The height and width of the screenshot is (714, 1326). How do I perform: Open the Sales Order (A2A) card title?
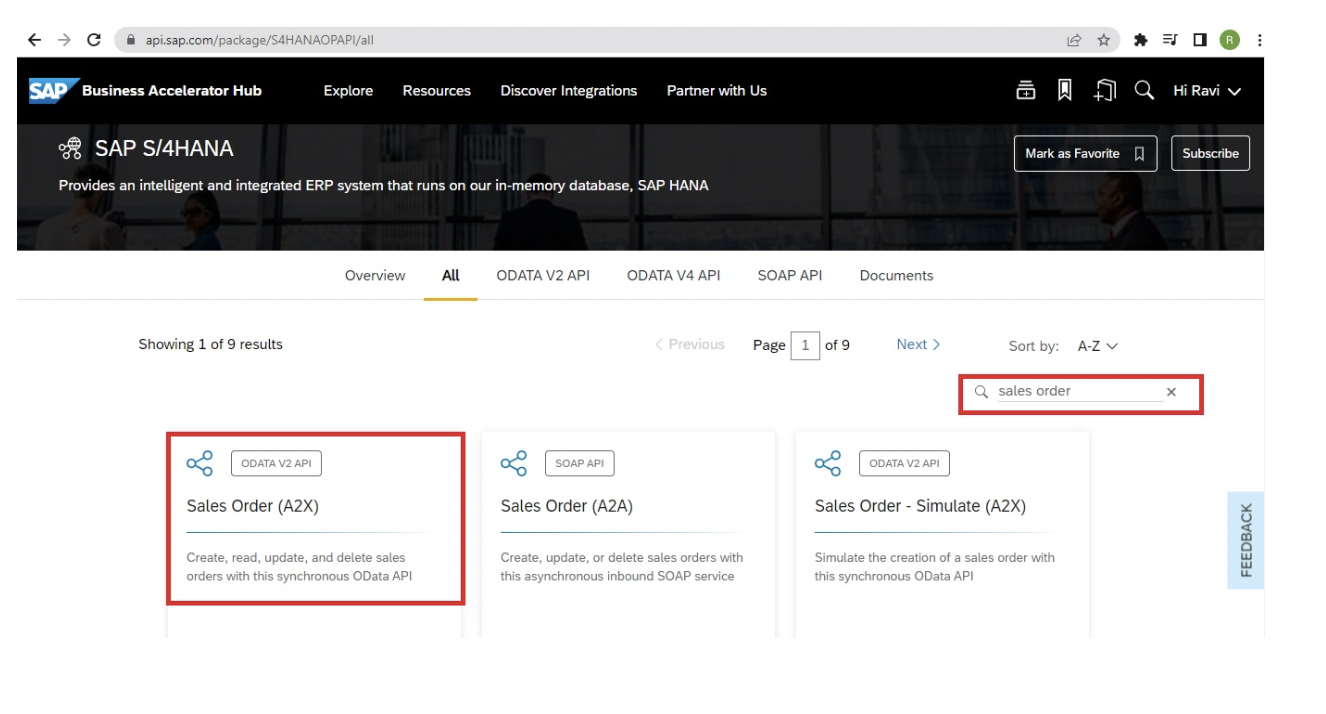567,506
